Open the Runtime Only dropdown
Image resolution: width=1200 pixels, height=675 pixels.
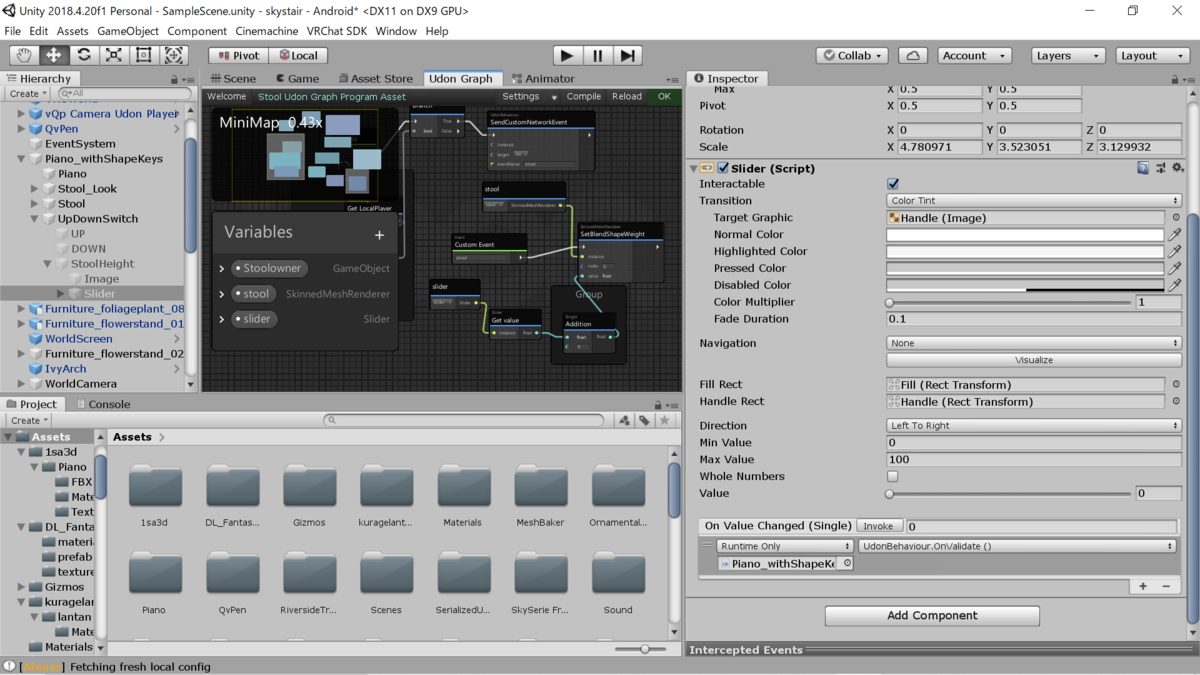point(785,546)
